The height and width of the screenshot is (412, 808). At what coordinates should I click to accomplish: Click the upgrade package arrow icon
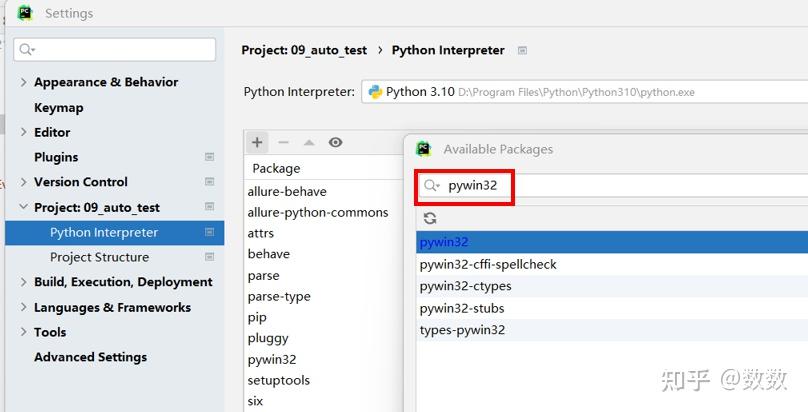[x=309, y=143]
